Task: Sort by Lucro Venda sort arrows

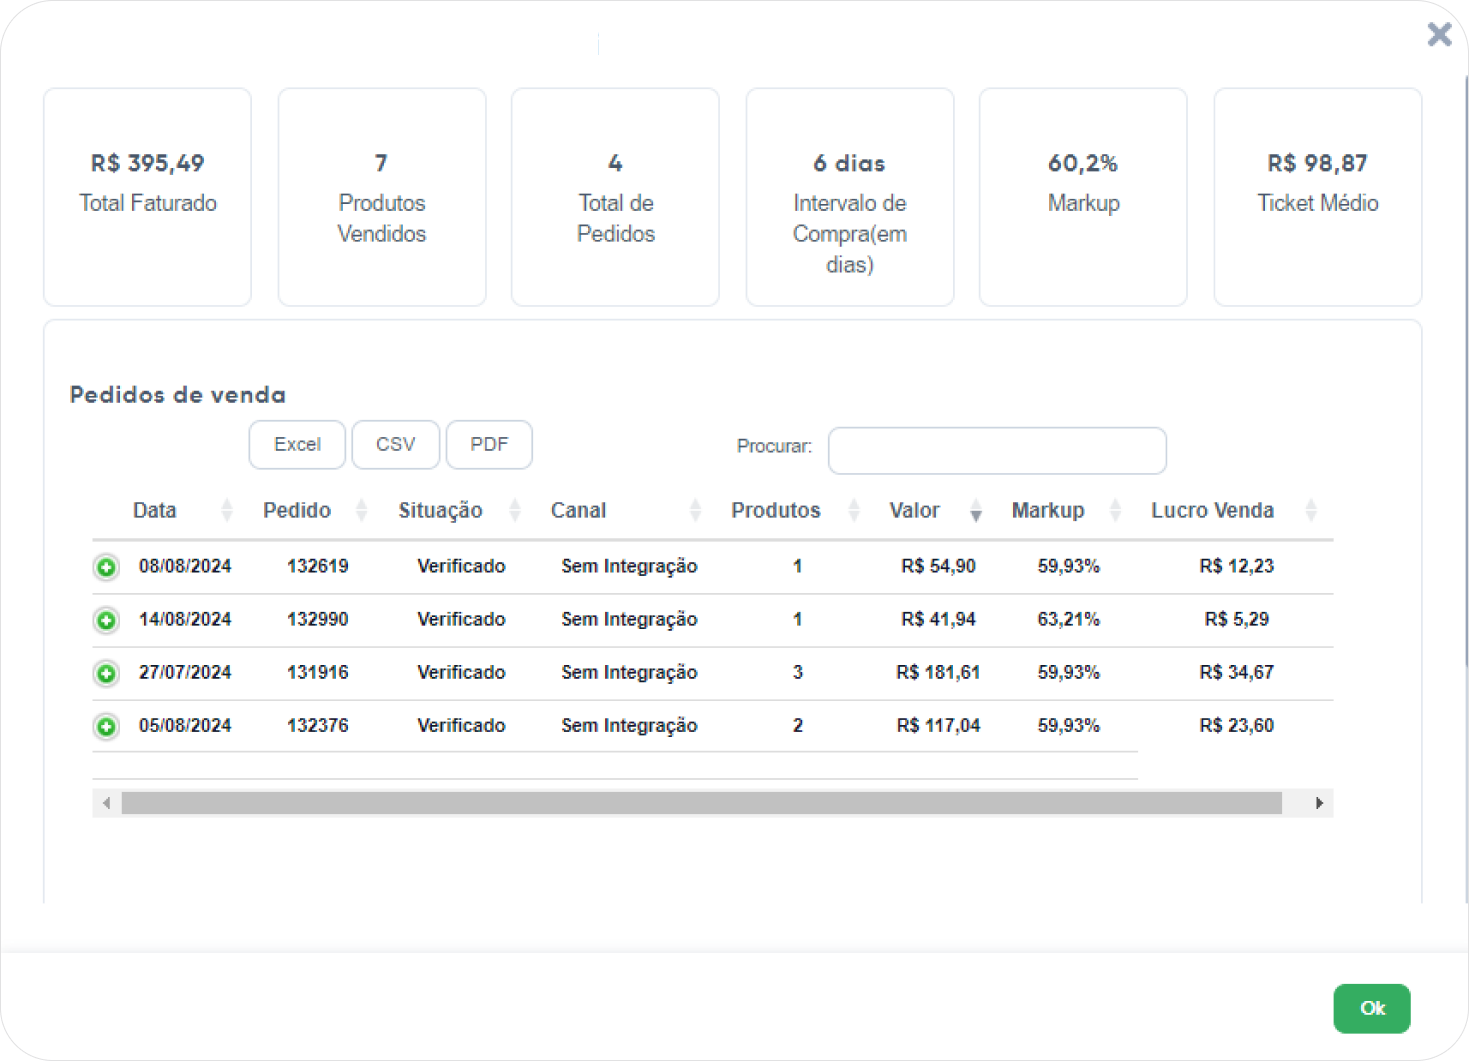Action: tap(1311, 510)
